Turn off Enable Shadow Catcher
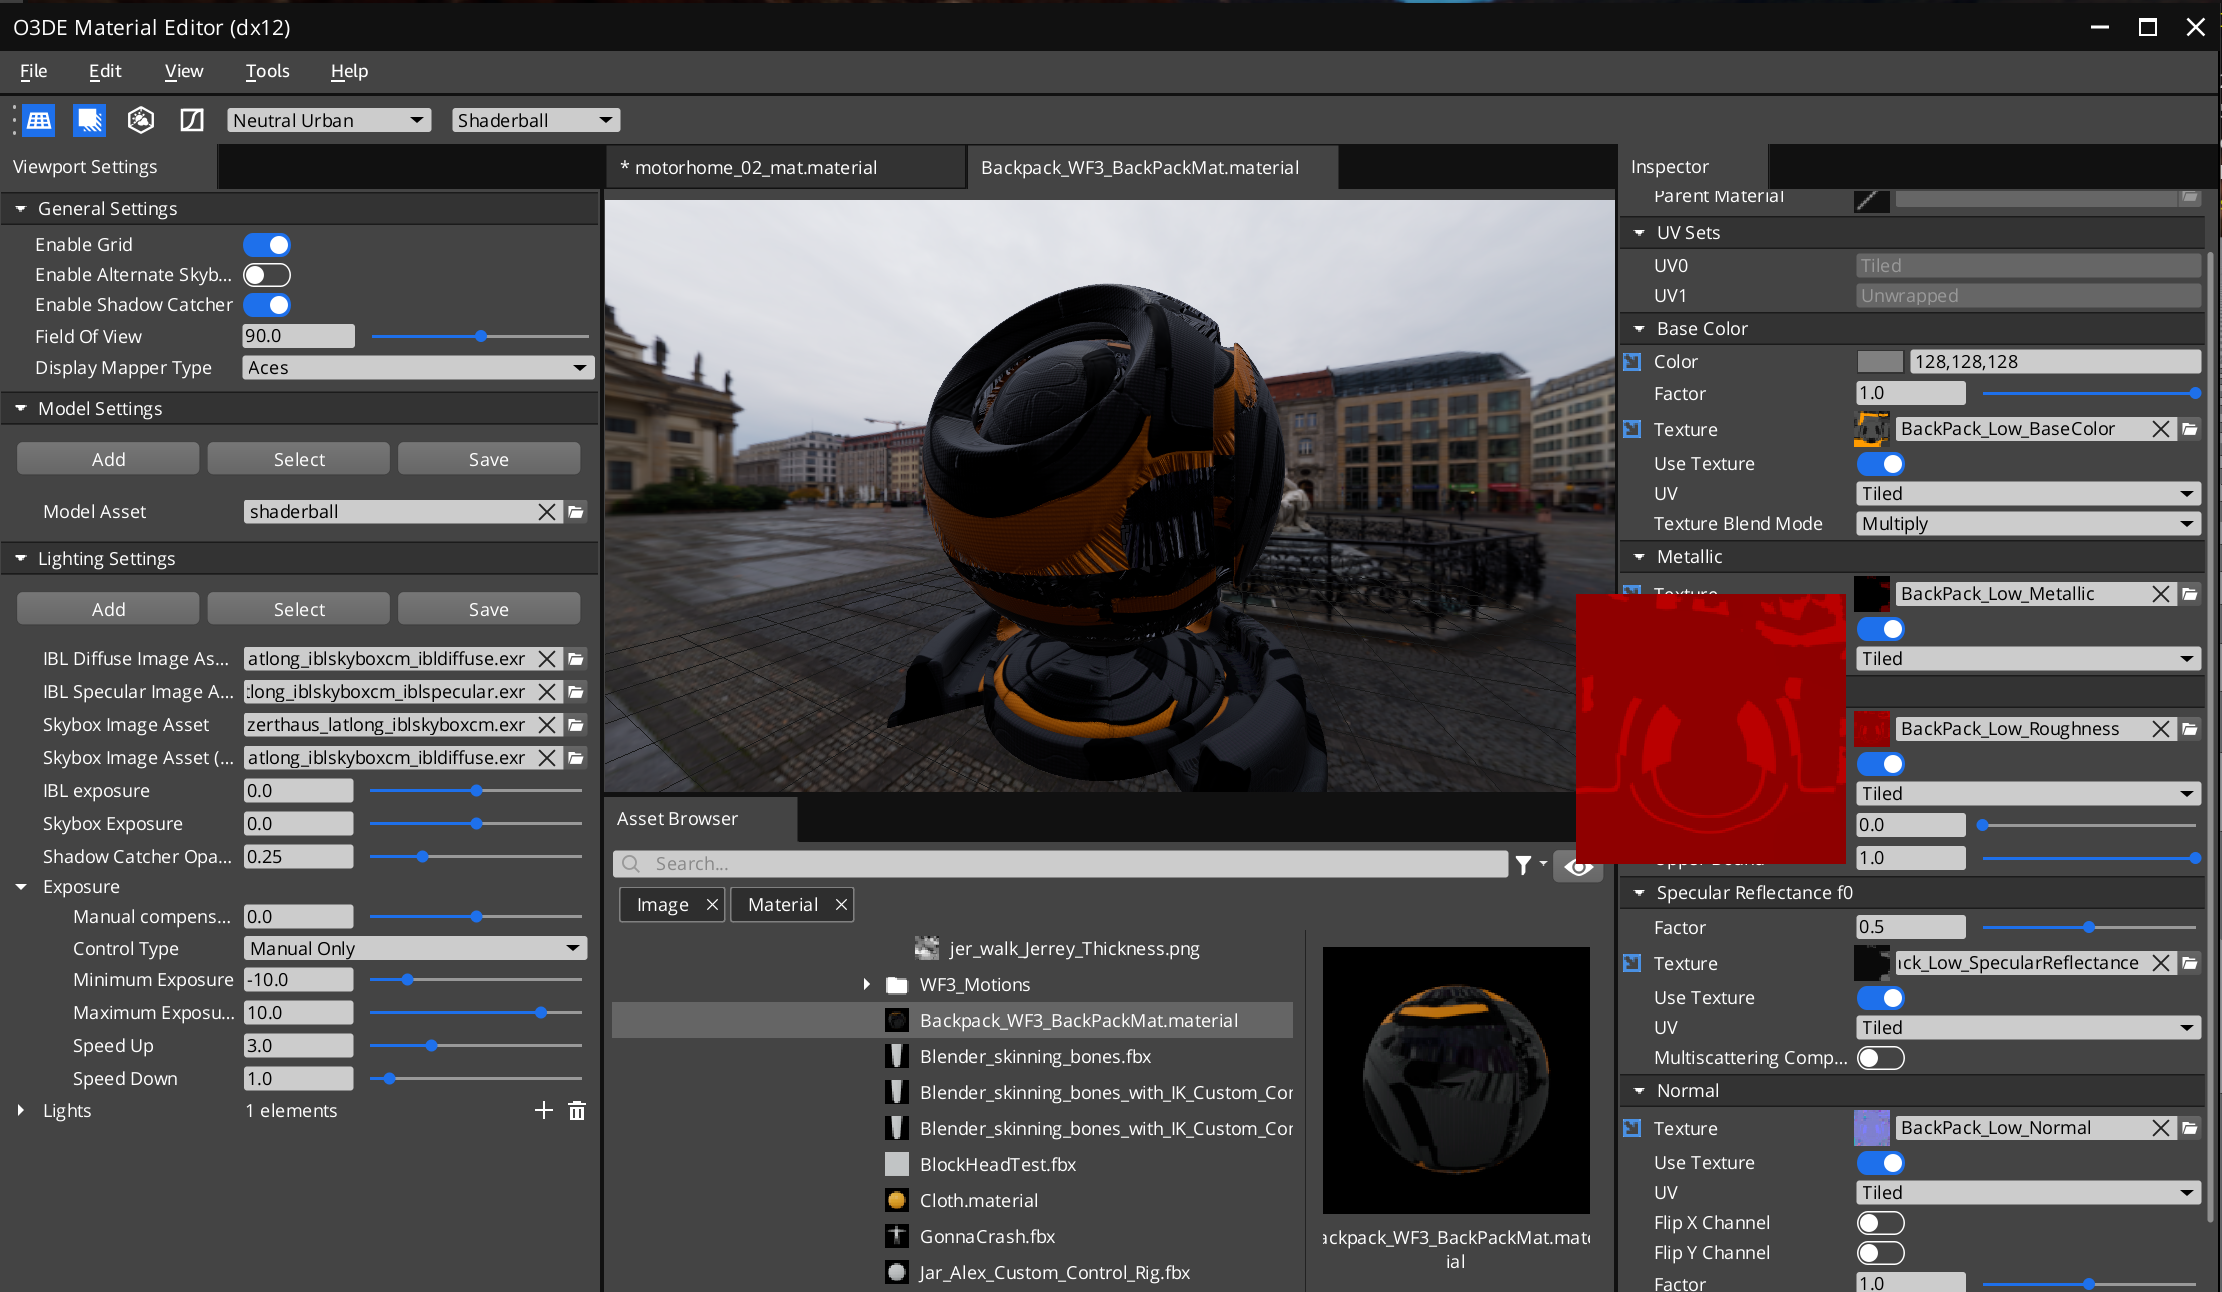The width and height of the screenshot is (2222, 1292). click(x=267, y=305)
